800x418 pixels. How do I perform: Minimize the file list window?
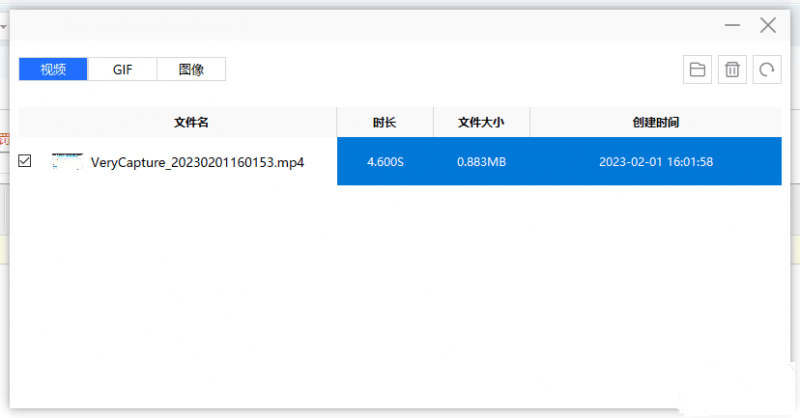point(732,25)
